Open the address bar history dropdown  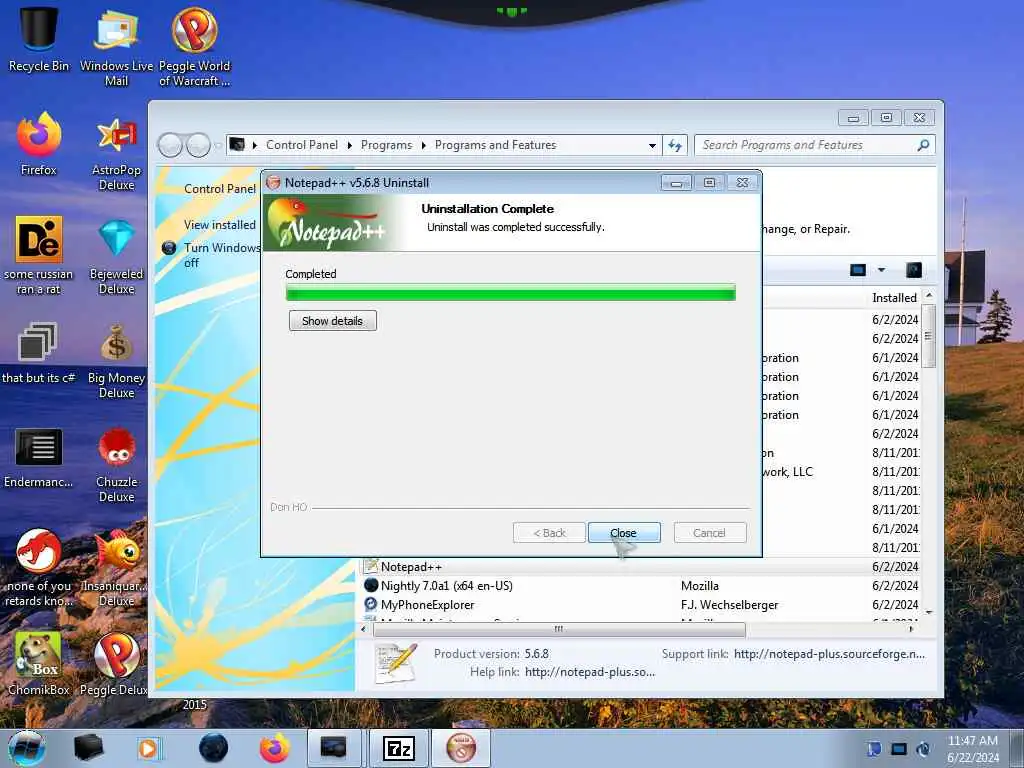click(x=652, y=145)
